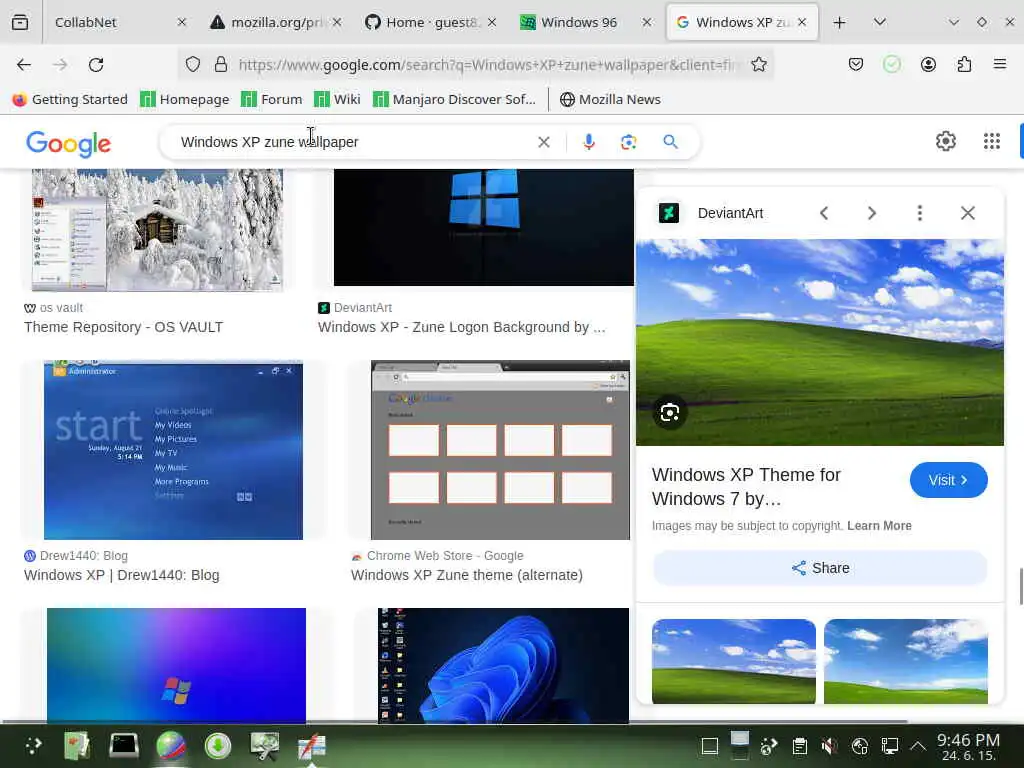Open the Drew1440 blog start thumbnail
The width and height of the screenshot is (1024, 768).
tap(173, 450)
